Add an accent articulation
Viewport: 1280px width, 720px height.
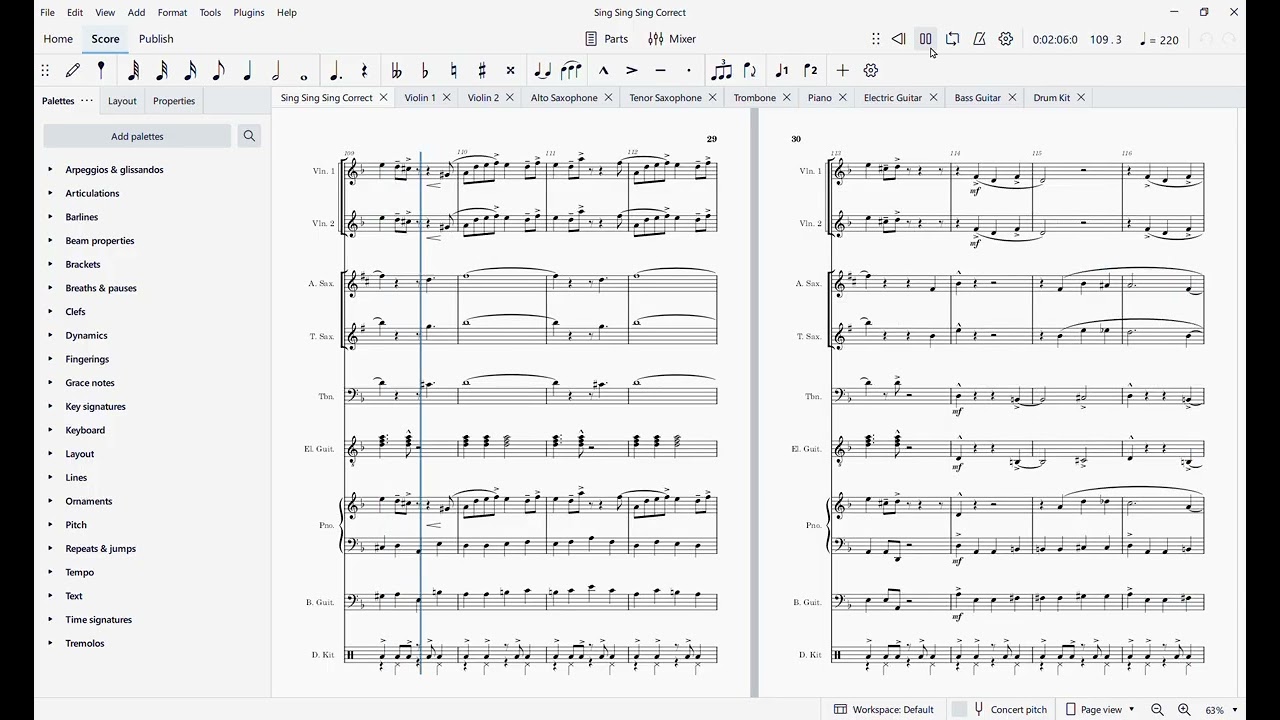click(632, 71)
